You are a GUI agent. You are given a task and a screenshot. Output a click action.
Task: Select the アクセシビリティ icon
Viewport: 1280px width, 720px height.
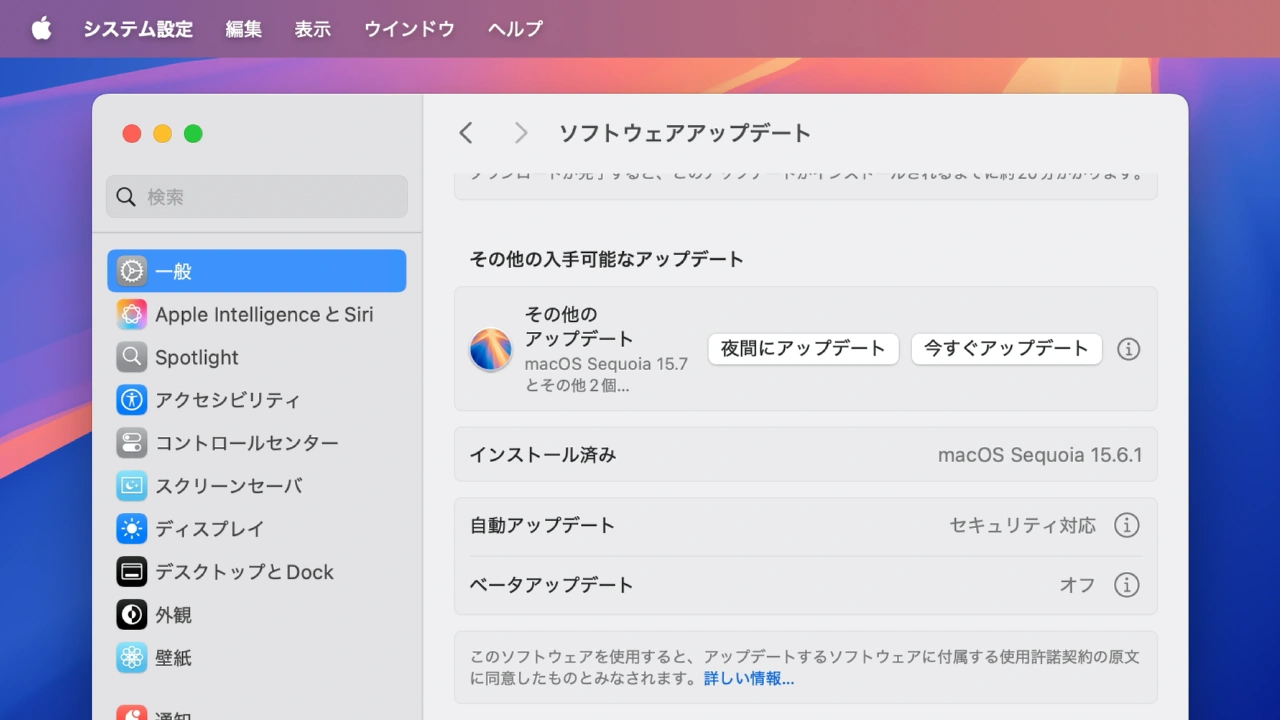(131, 400)
